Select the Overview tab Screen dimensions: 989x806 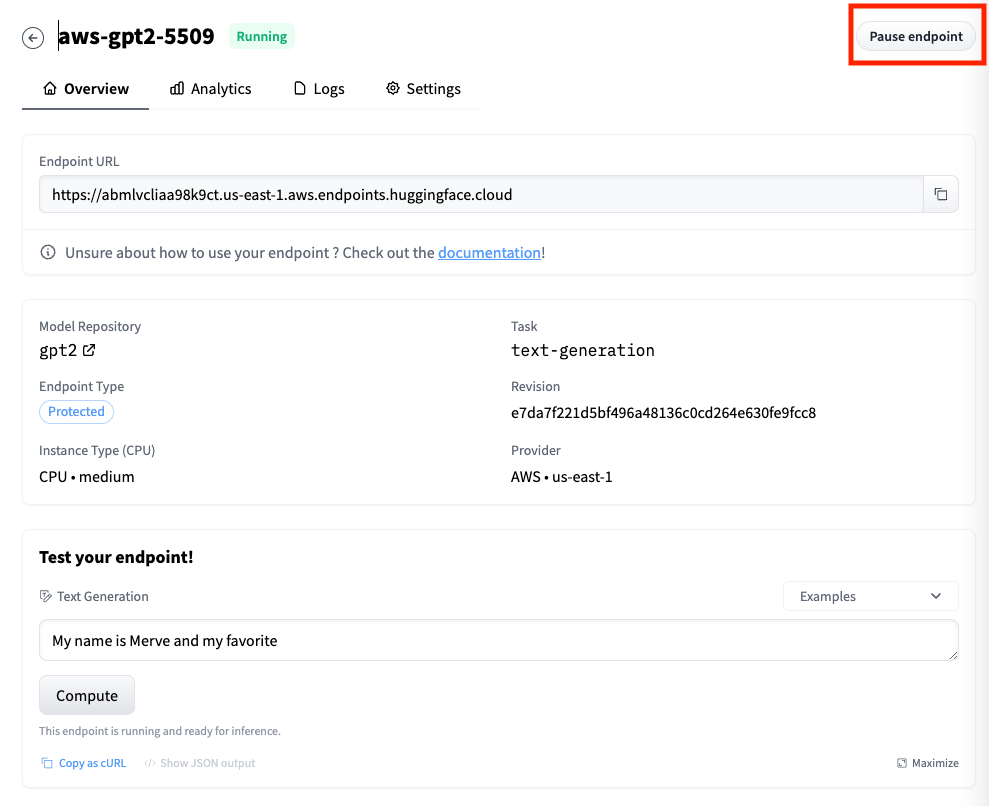pyautogui.click(x=86, y=89)
